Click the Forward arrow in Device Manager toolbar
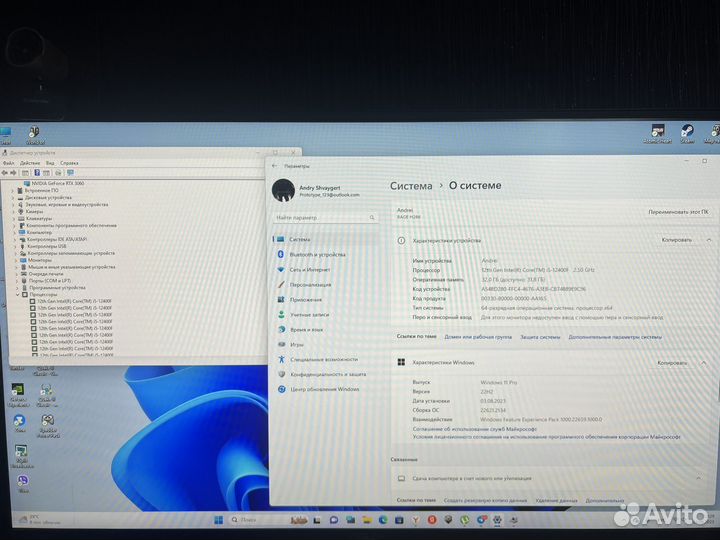Viewport: 720px width, 540px height. [x=13, y=173]
